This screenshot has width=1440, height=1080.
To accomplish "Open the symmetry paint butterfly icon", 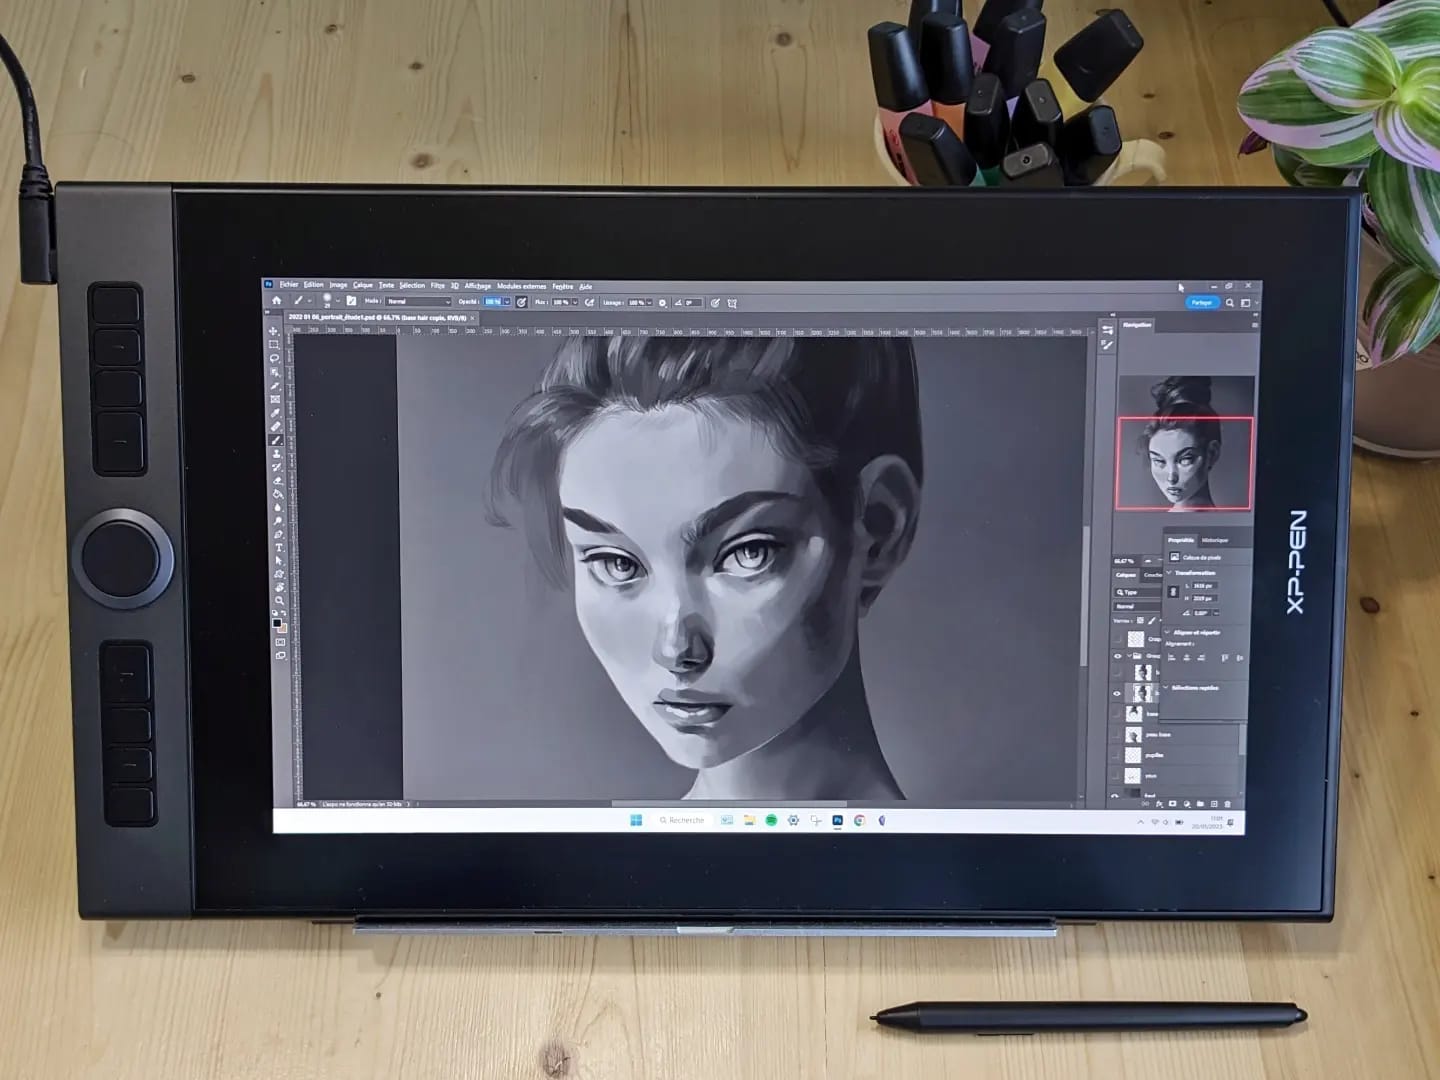I will [x=732, y=304].
